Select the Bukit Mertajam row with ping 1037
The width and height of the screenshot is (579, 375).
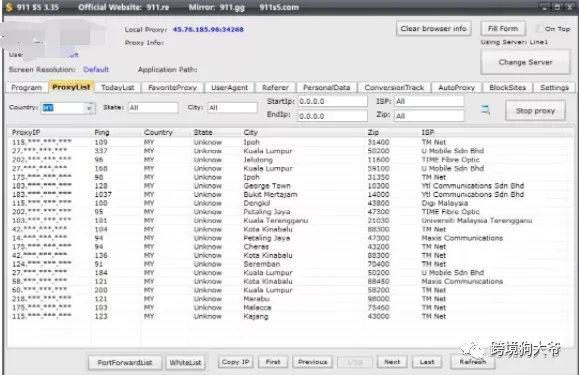[x=290, y=195]
